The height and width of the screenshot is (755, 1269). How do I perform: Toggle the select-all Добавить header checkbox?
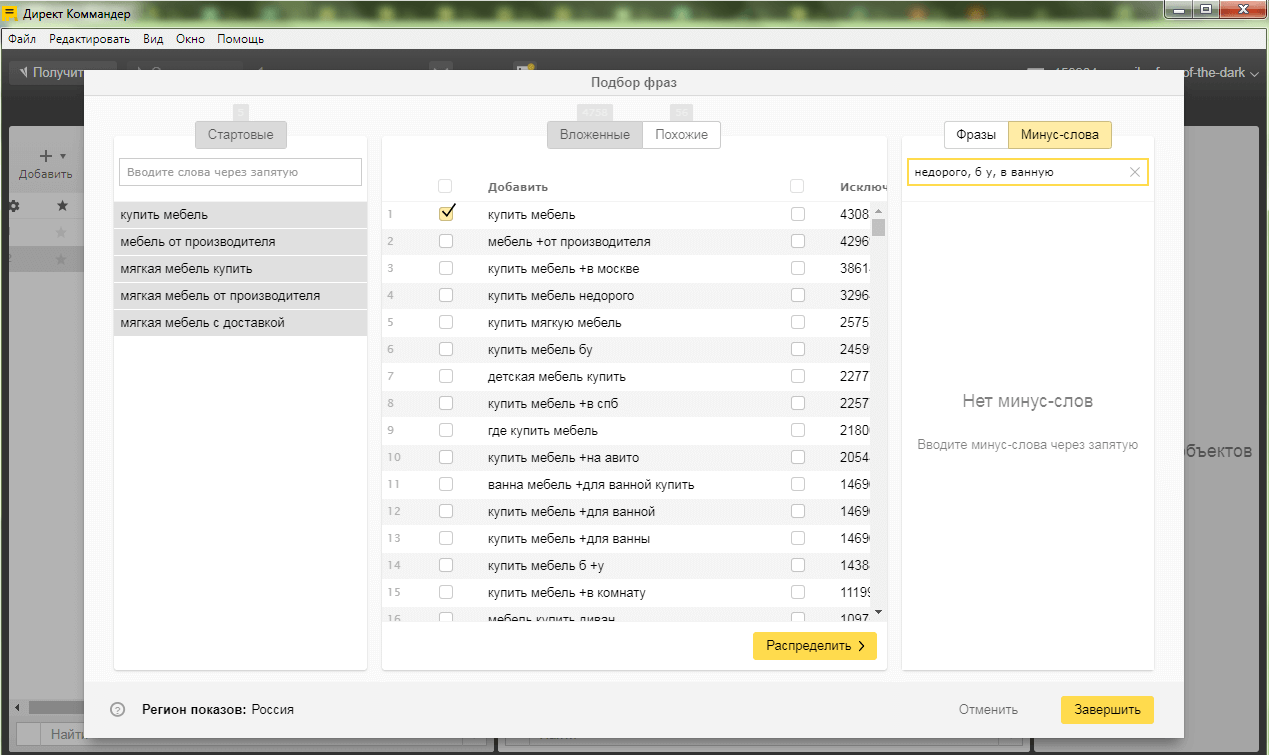point(446,186)
